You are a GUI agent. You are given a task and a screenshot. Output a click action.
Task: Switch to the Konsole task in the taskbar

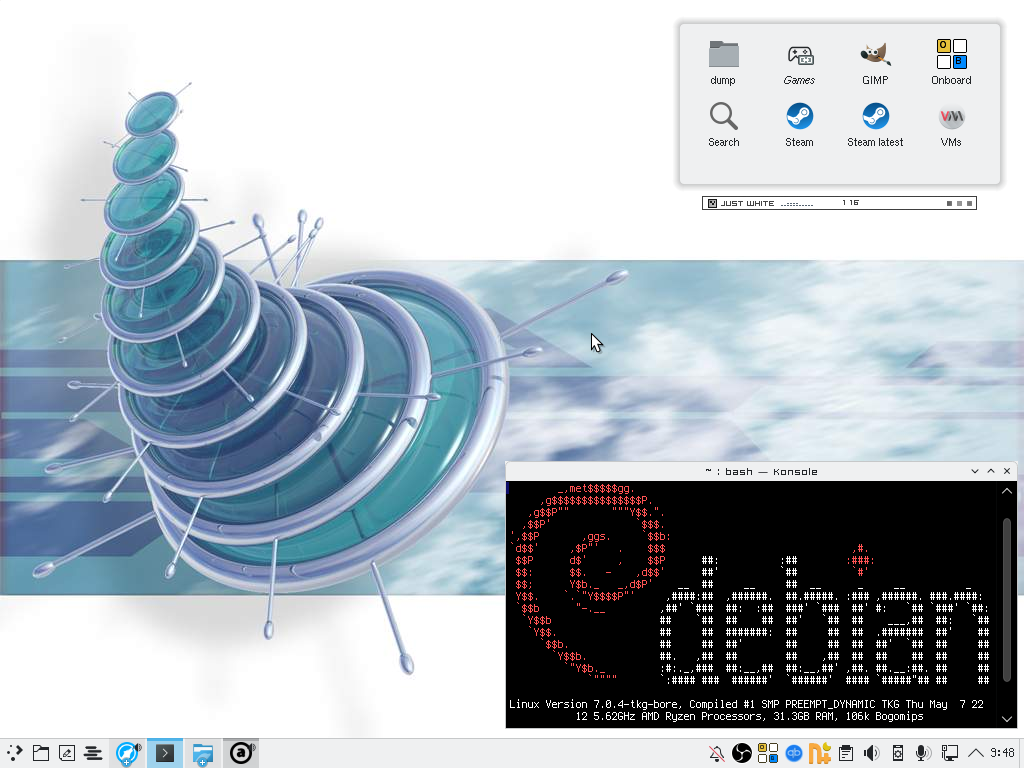point(165,753)
